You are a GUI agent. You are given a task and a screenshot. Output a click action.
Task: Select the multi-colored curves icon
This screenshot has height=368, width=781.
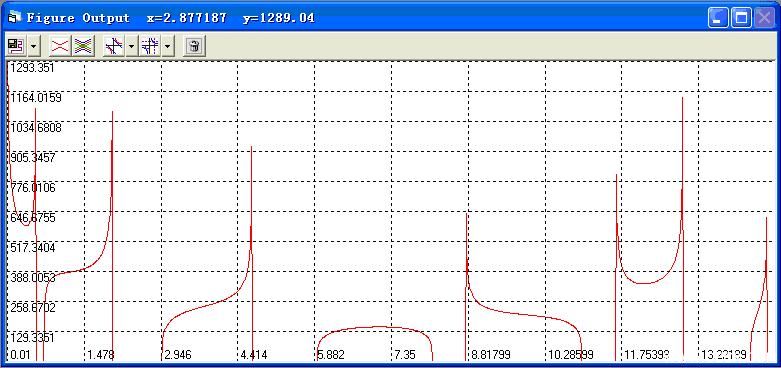pyautogui.click(x=84, y=46)
